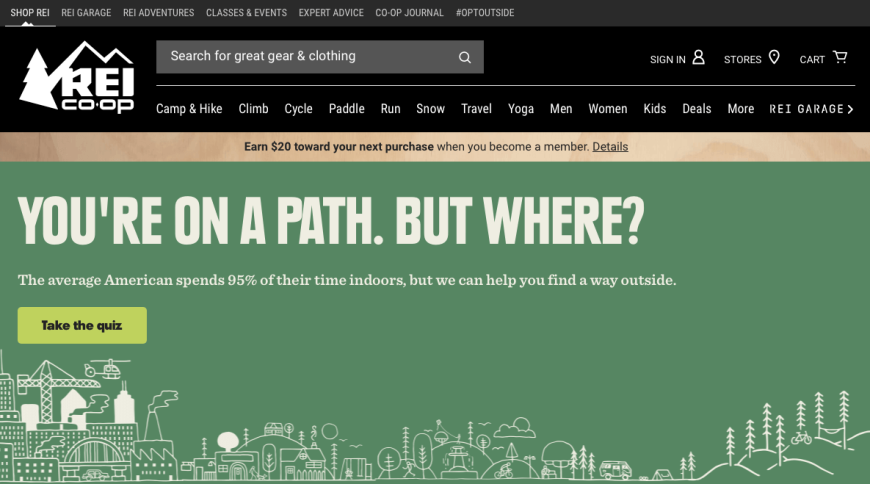Click the Take the quiz button

point(82,325)
